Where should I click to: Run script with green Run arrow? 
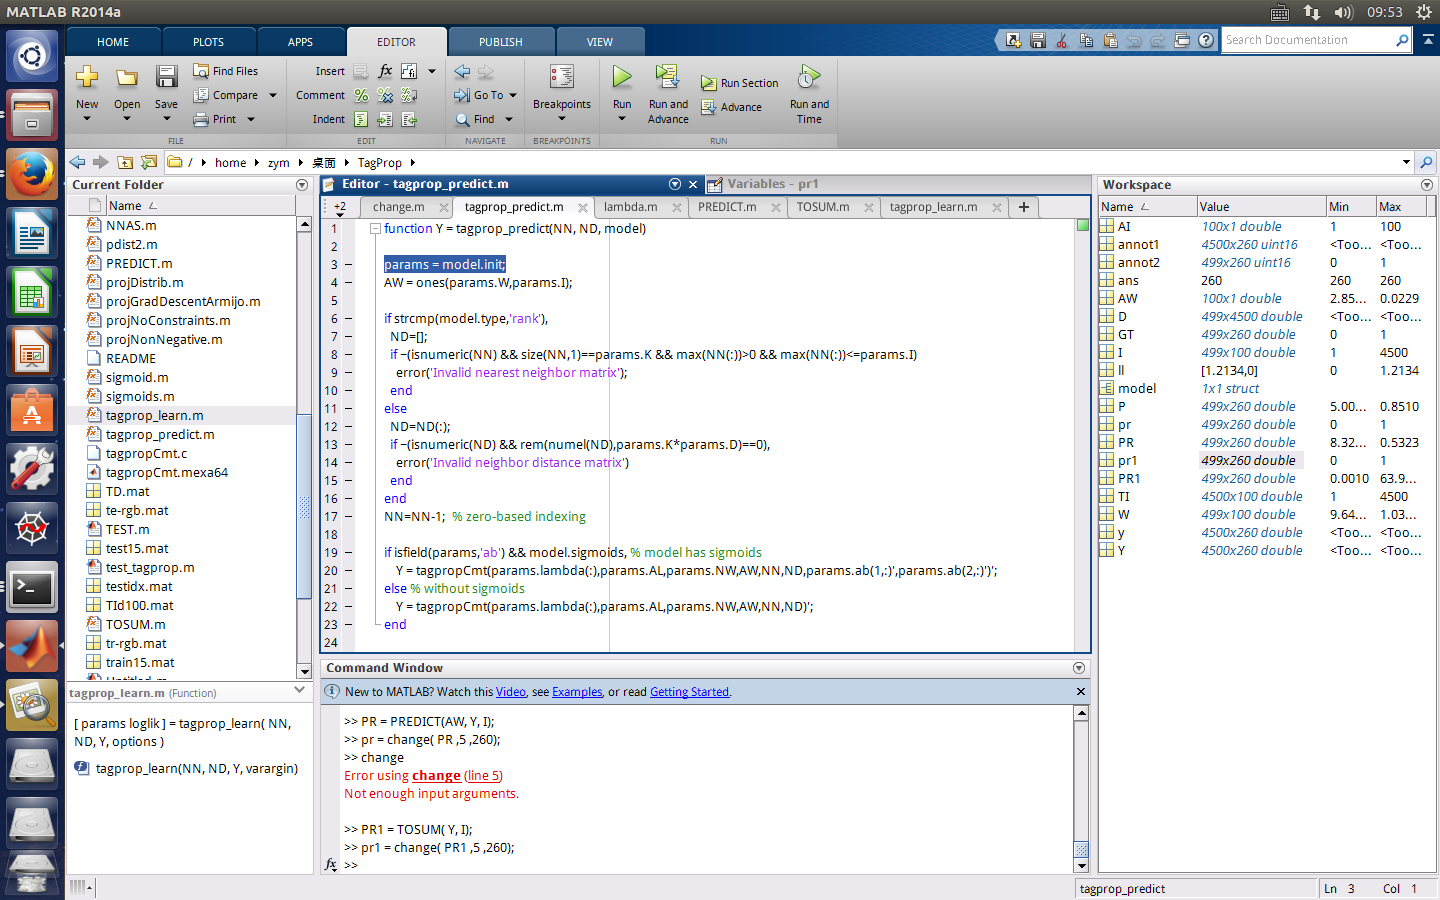(x=622, y=77)
